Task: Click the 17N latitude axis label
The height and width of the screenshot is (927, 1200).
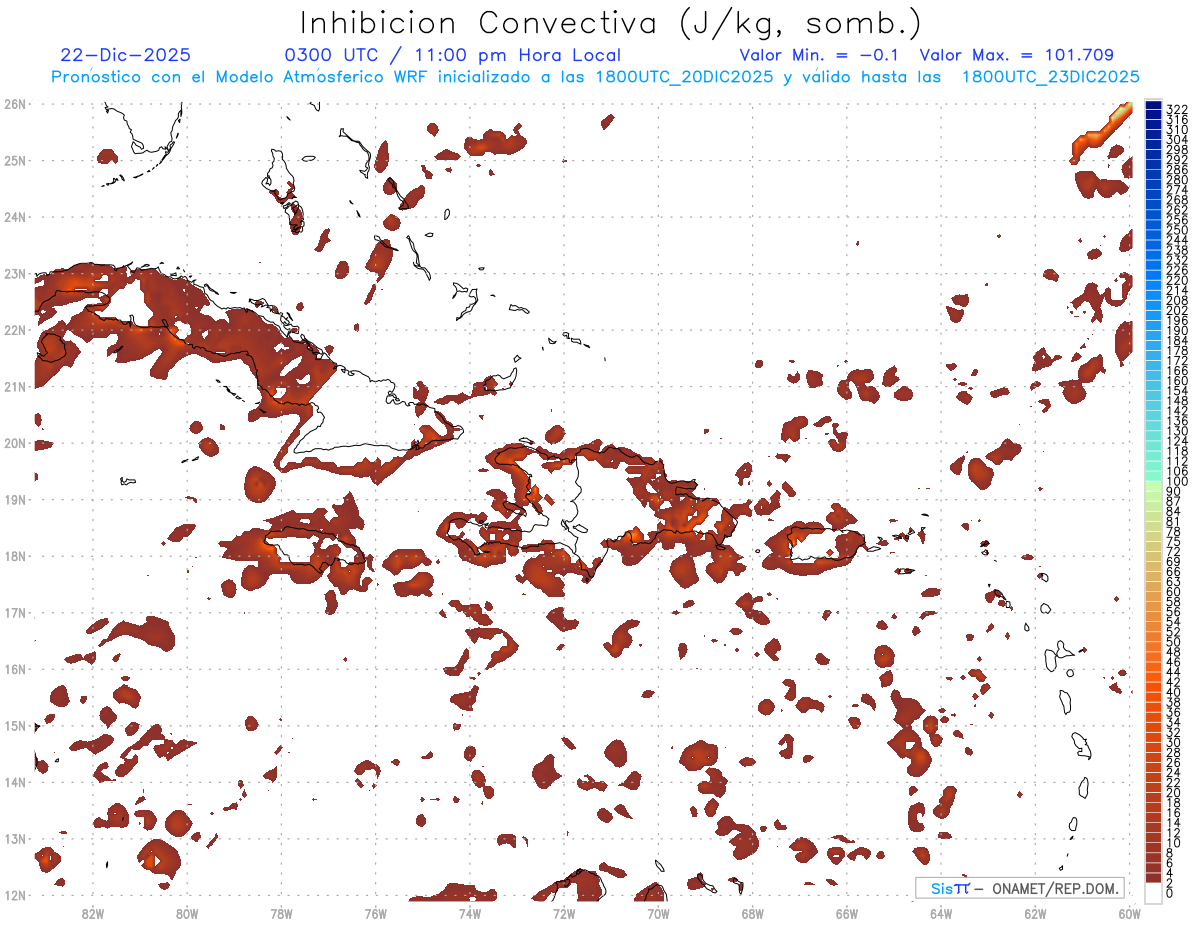Action: (x=14, y=612)
